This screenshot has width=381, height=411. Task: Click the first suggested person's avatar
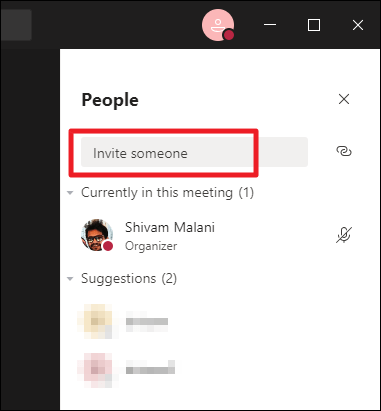[x=95, y=321]
